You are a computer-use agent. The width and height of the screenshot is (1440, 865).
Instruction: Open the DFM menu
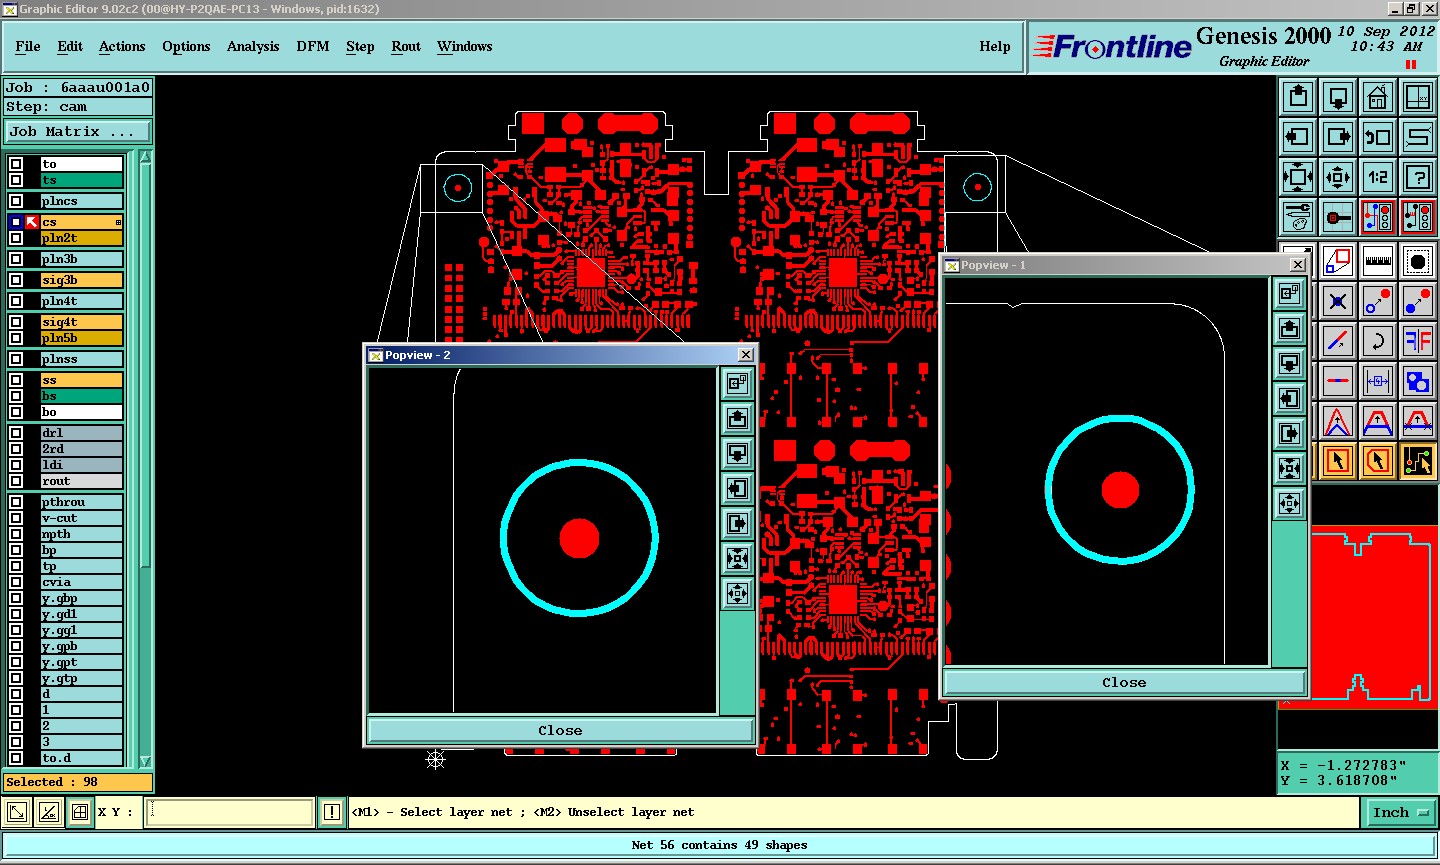(x=313, y=46)
